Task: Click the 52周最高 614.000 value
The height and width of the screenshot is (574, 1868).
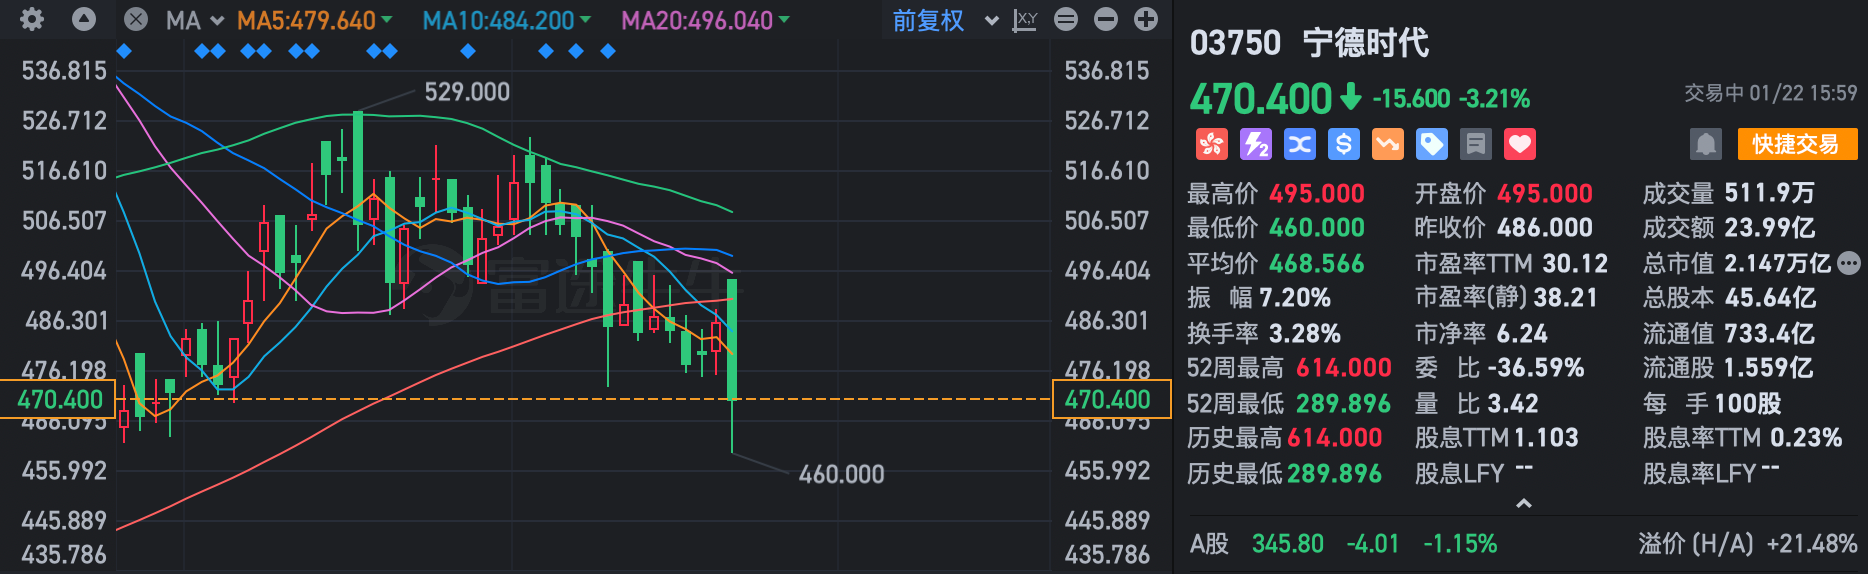Action: (x=1343, y=368)
